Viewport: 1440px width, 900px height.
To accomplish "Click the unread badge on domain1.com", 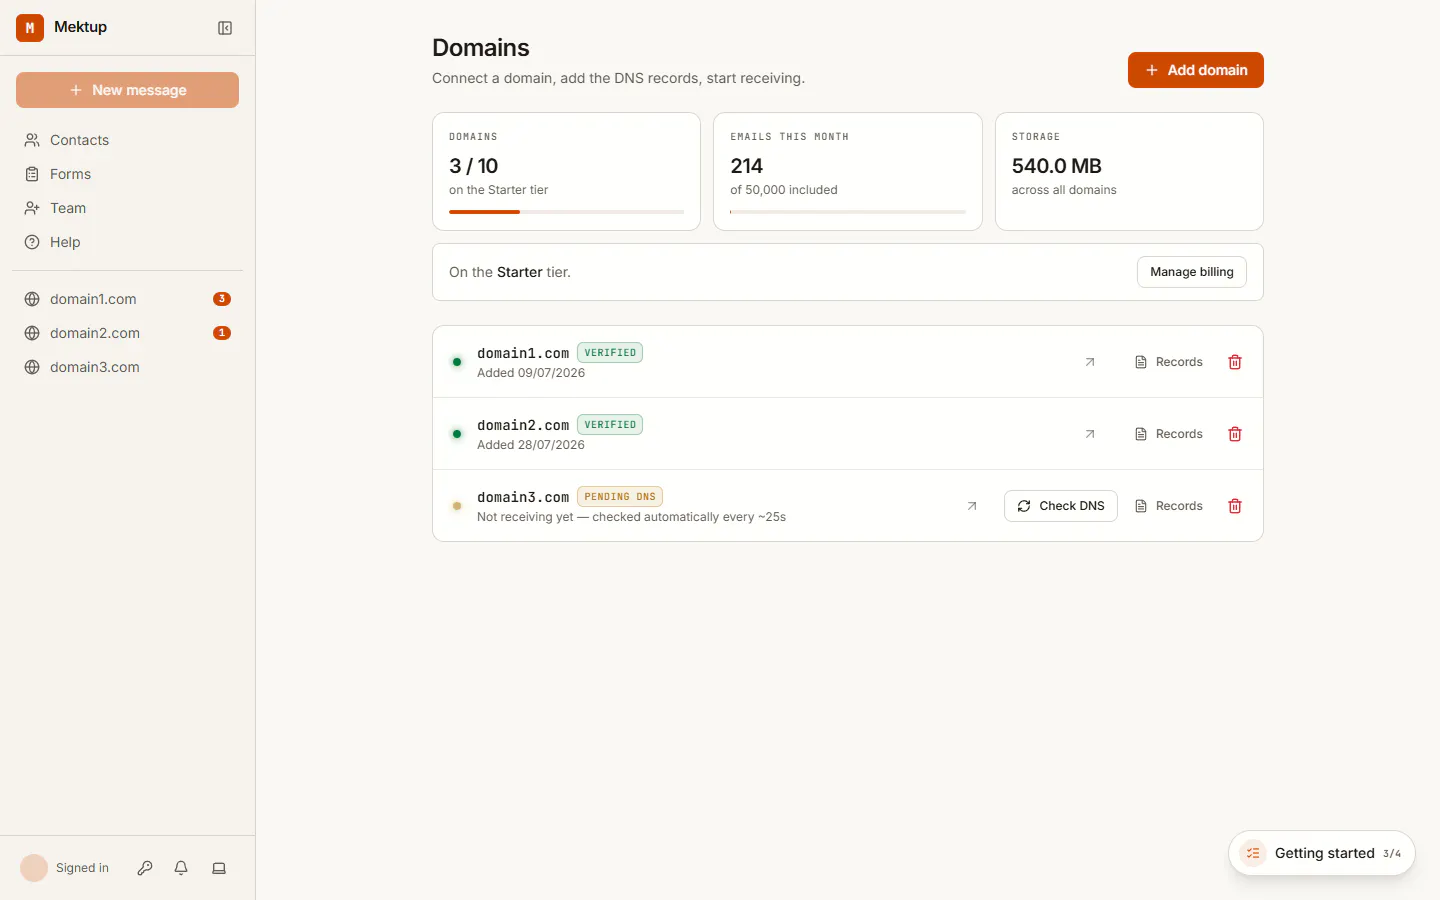I will (222, 299).
